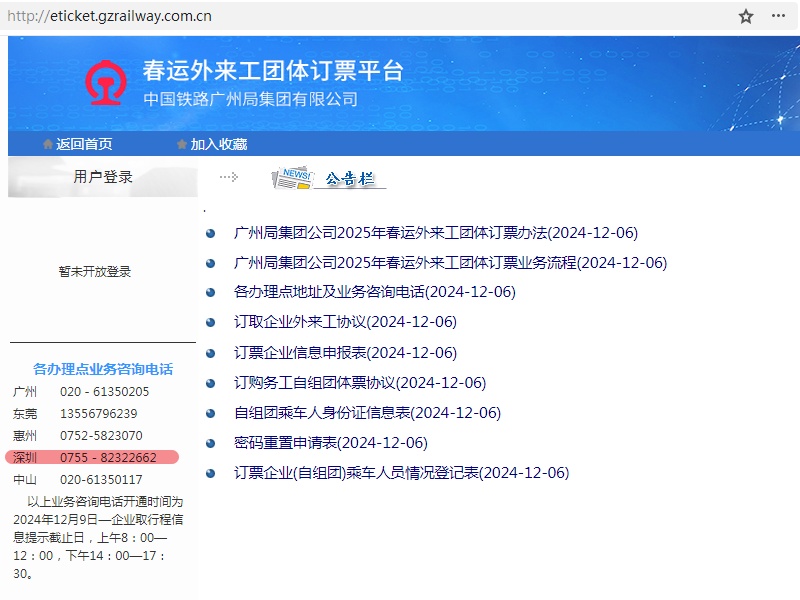This screenshot has width=800, height=600.
Task: Open 各办理点地址及业务咨询电话 link
Action: pos(374,292)
